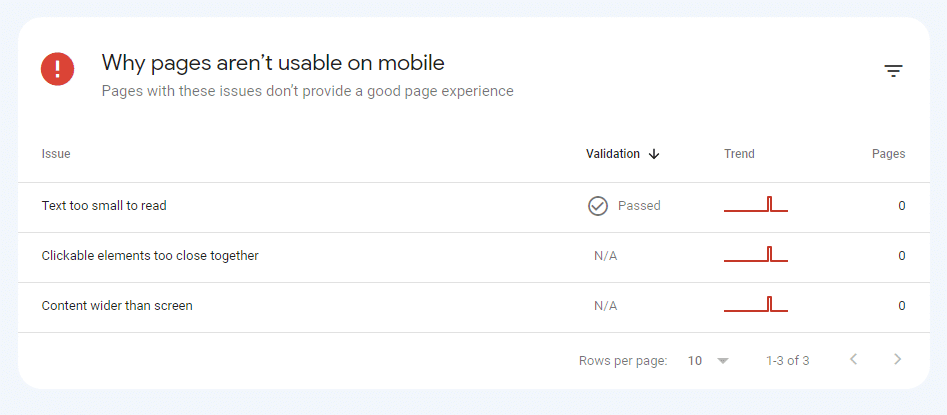
Task: Click page count for Content wider than screen
Action: pos(901,306)
